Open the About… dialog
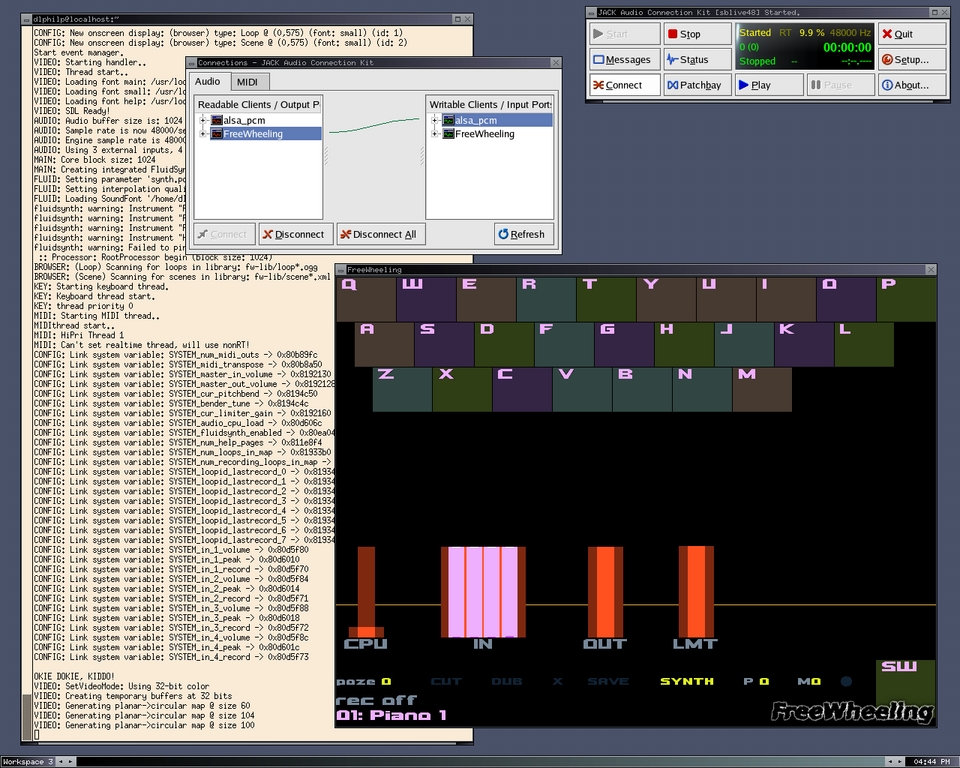This screenshot has width=960, height=768. pyautogui.click(x=911, y=85)
